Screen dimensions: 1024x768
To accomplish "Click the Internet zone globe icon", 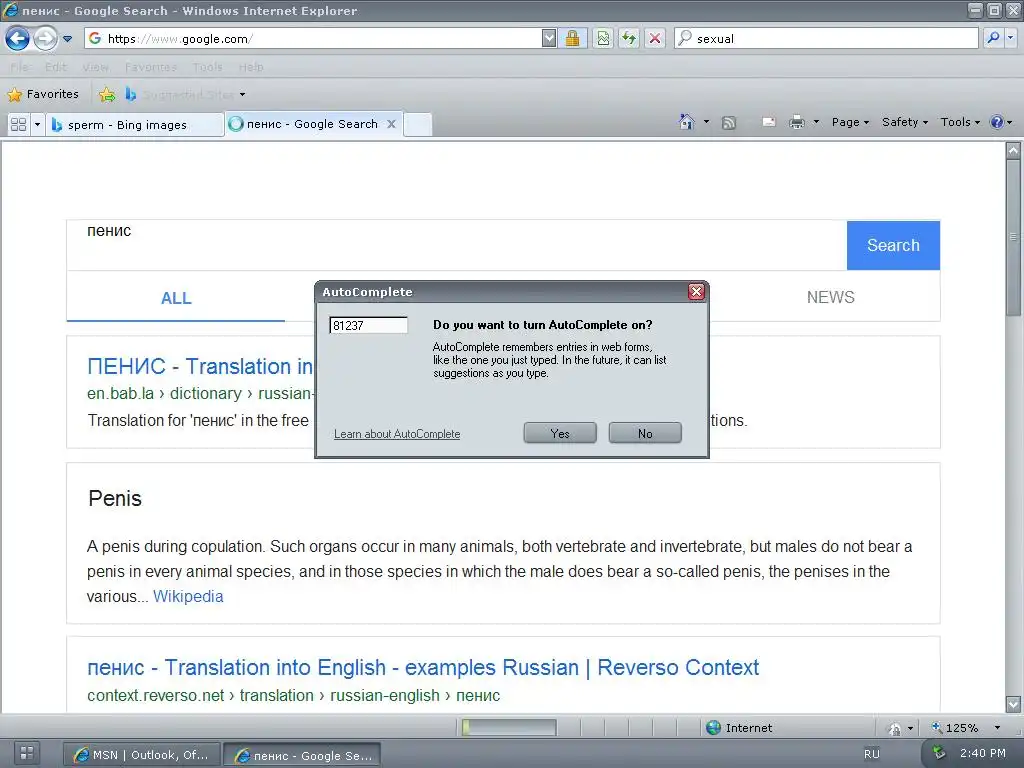I will [x=713, y=728].
